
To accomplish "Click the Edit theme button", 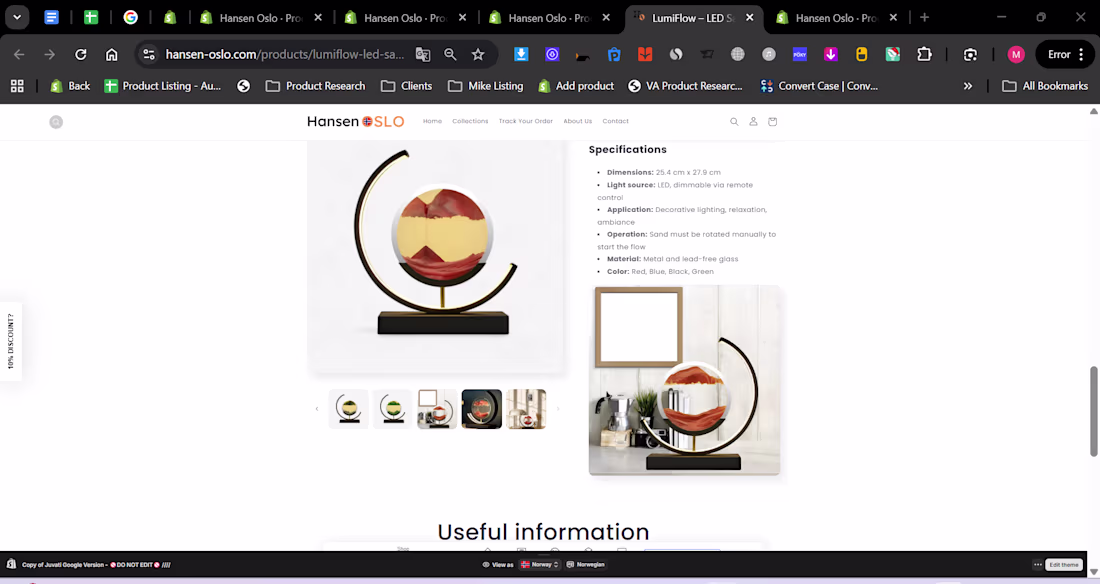I will coord(1064,564).
